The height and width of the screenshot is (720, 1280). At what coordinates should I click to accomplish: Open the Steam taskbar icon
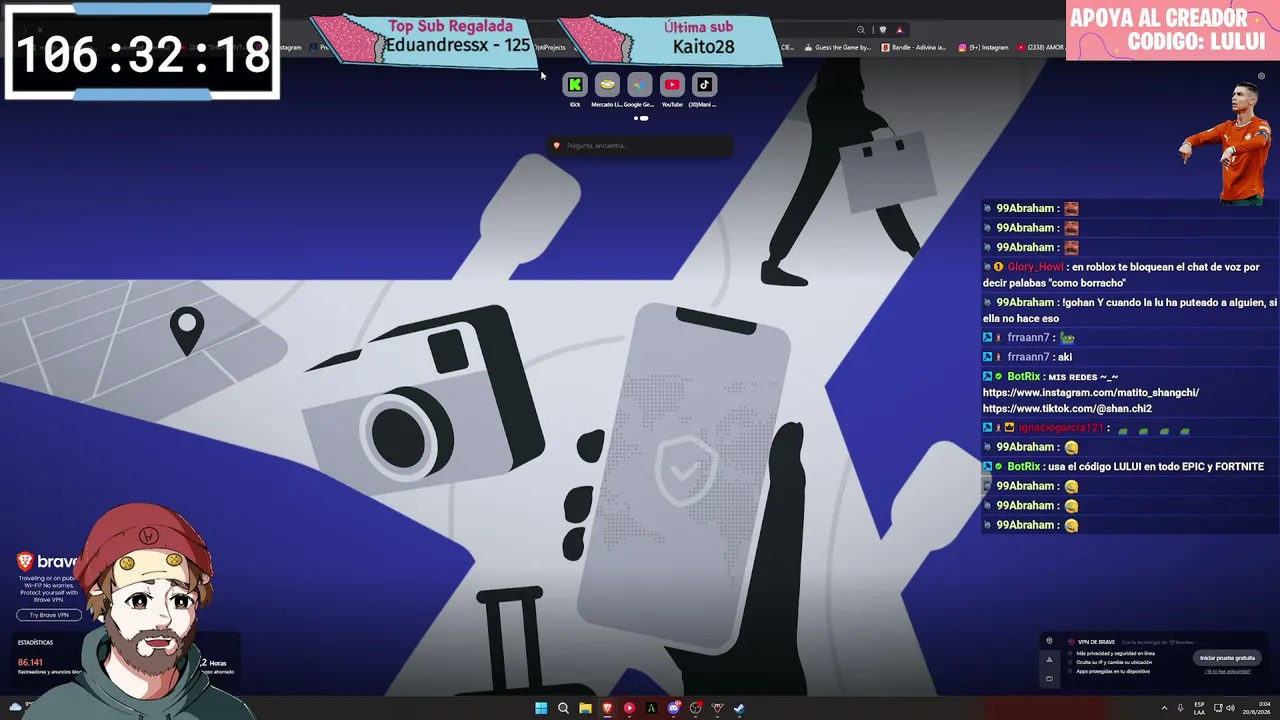click(x=739, y=708)
